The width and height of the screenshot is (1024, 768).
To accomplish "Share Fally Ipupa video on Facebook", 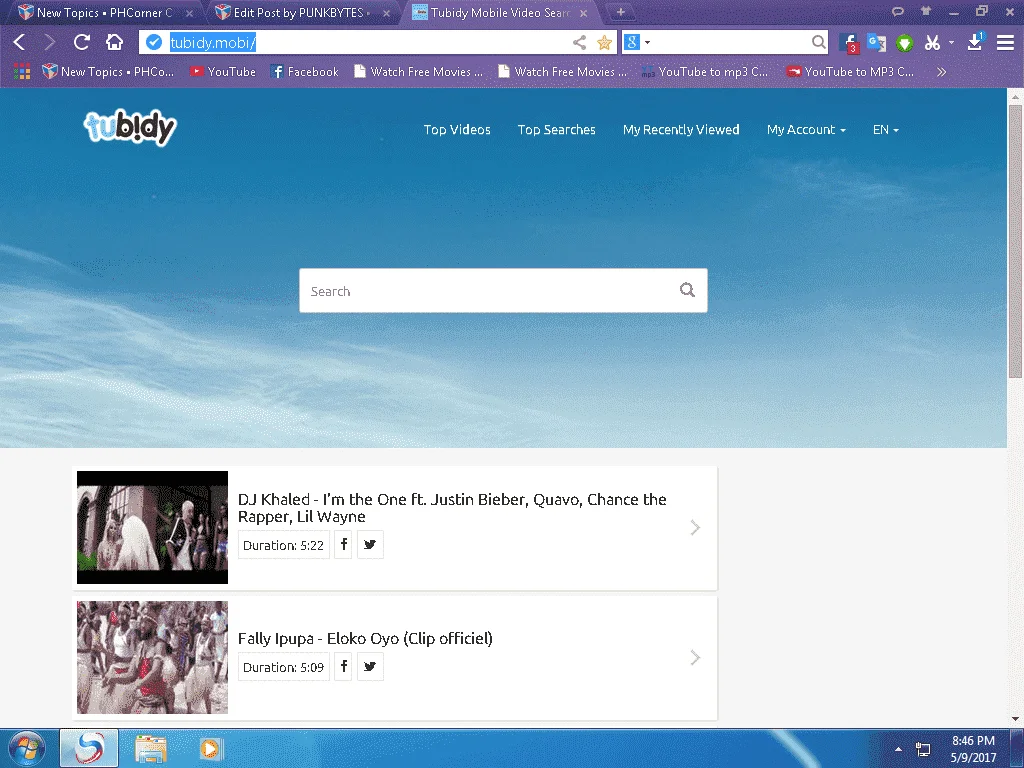I will coord(344,666).
